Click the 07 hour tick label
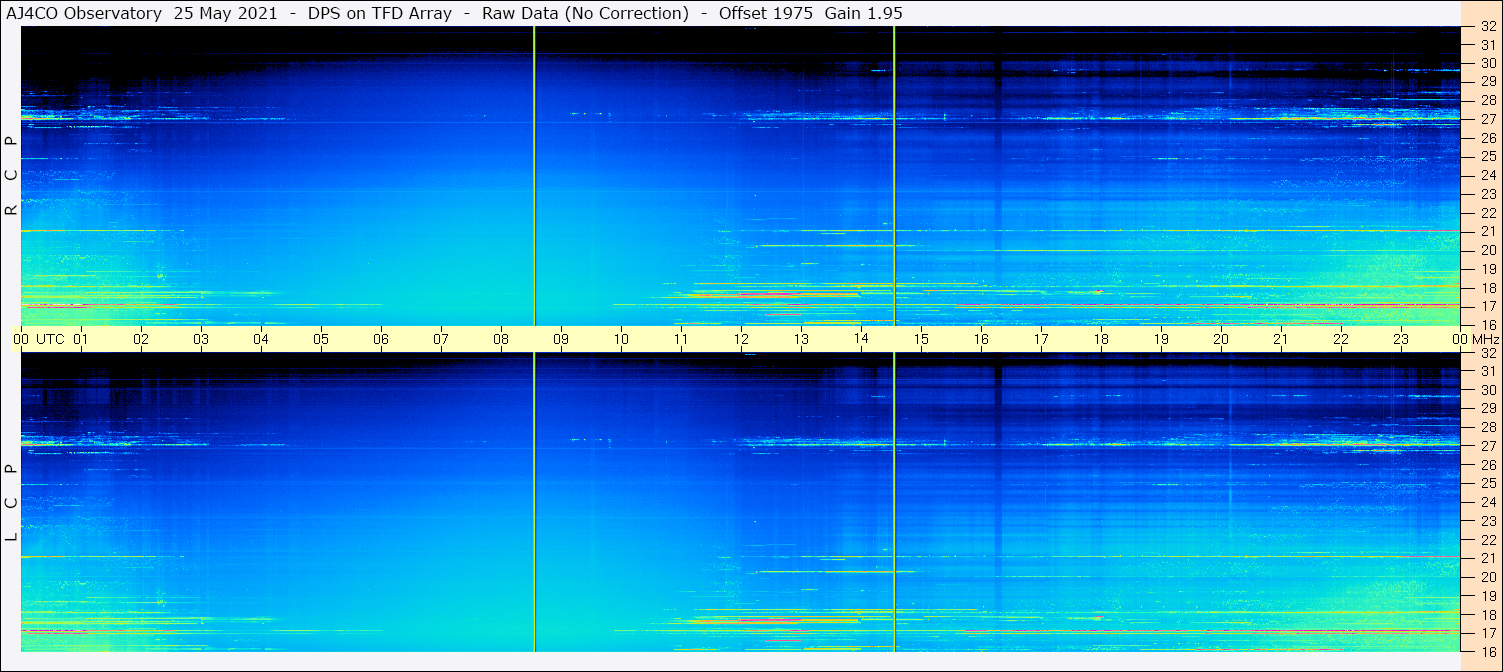This screenshot has height=672, width=1503. tap(441, 339)
